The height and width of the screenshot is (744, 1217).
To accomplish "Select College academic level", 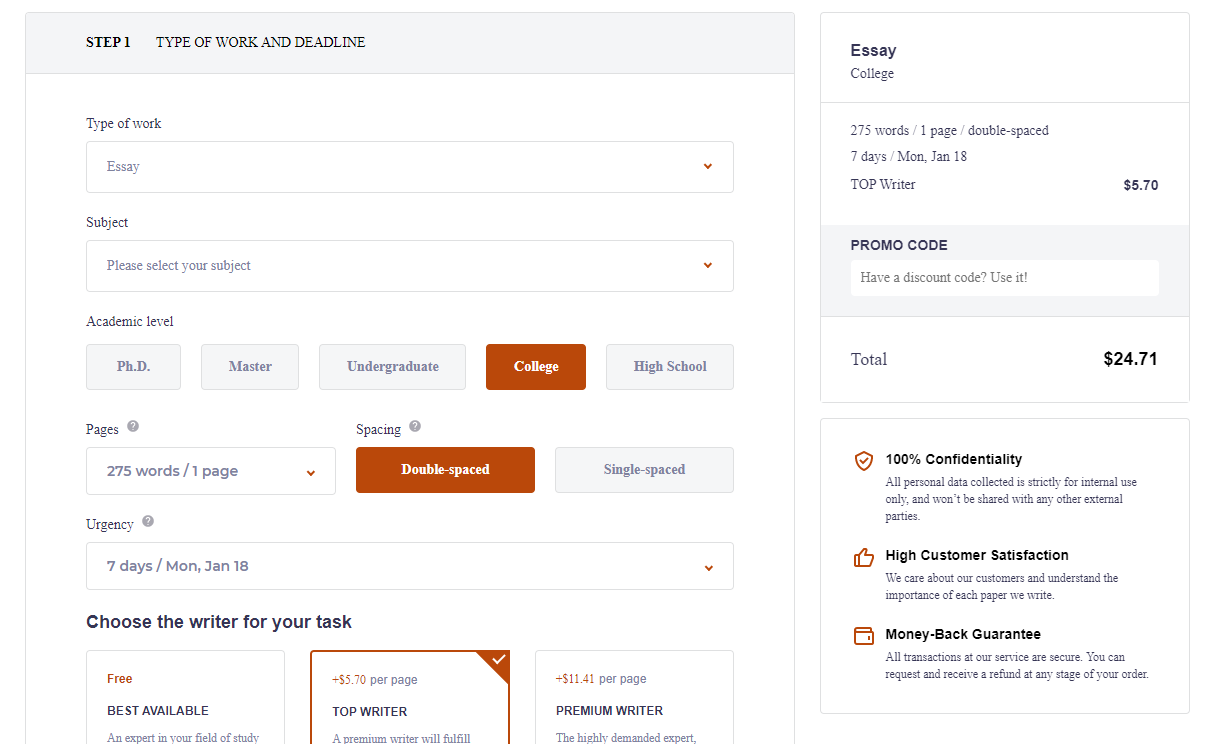I will pyautogui.click(x=536, y=367).
